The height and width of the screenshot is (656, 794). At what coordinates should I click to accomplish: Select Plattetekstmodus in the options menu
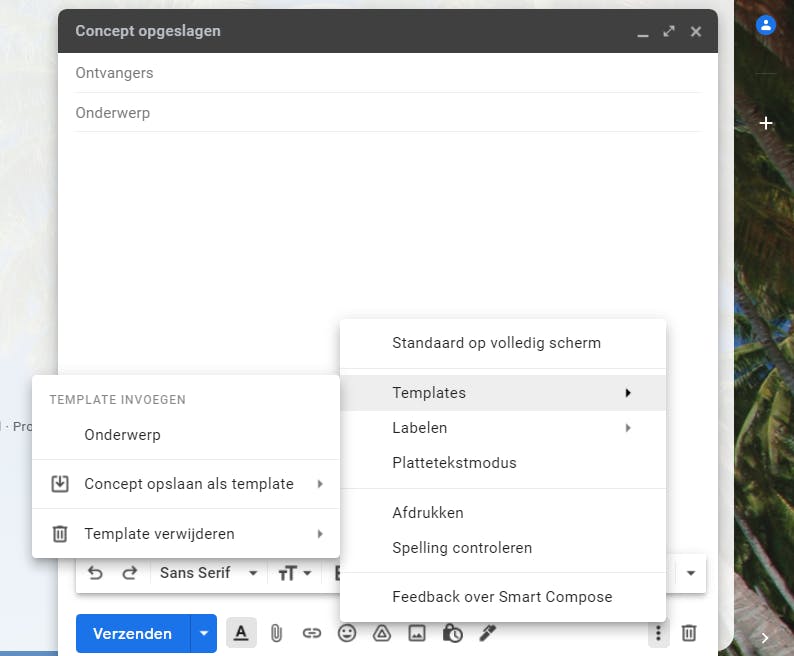pyautogui.click(x=454, y=463)
